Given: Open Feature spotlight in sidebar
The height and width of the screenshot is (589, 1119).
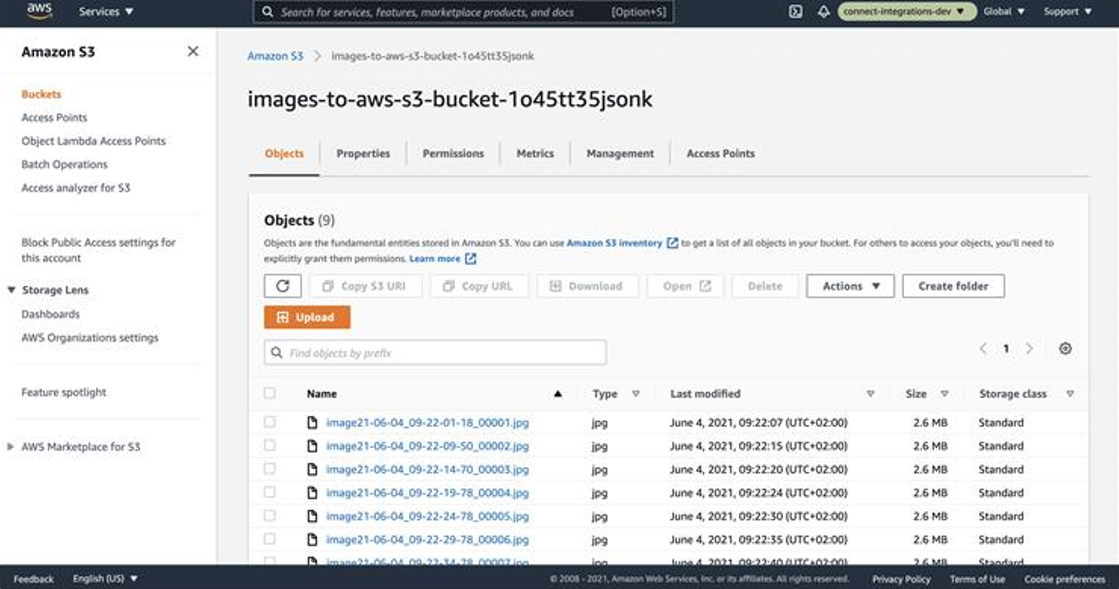Looking at the screenshot, I should [64, 393].
